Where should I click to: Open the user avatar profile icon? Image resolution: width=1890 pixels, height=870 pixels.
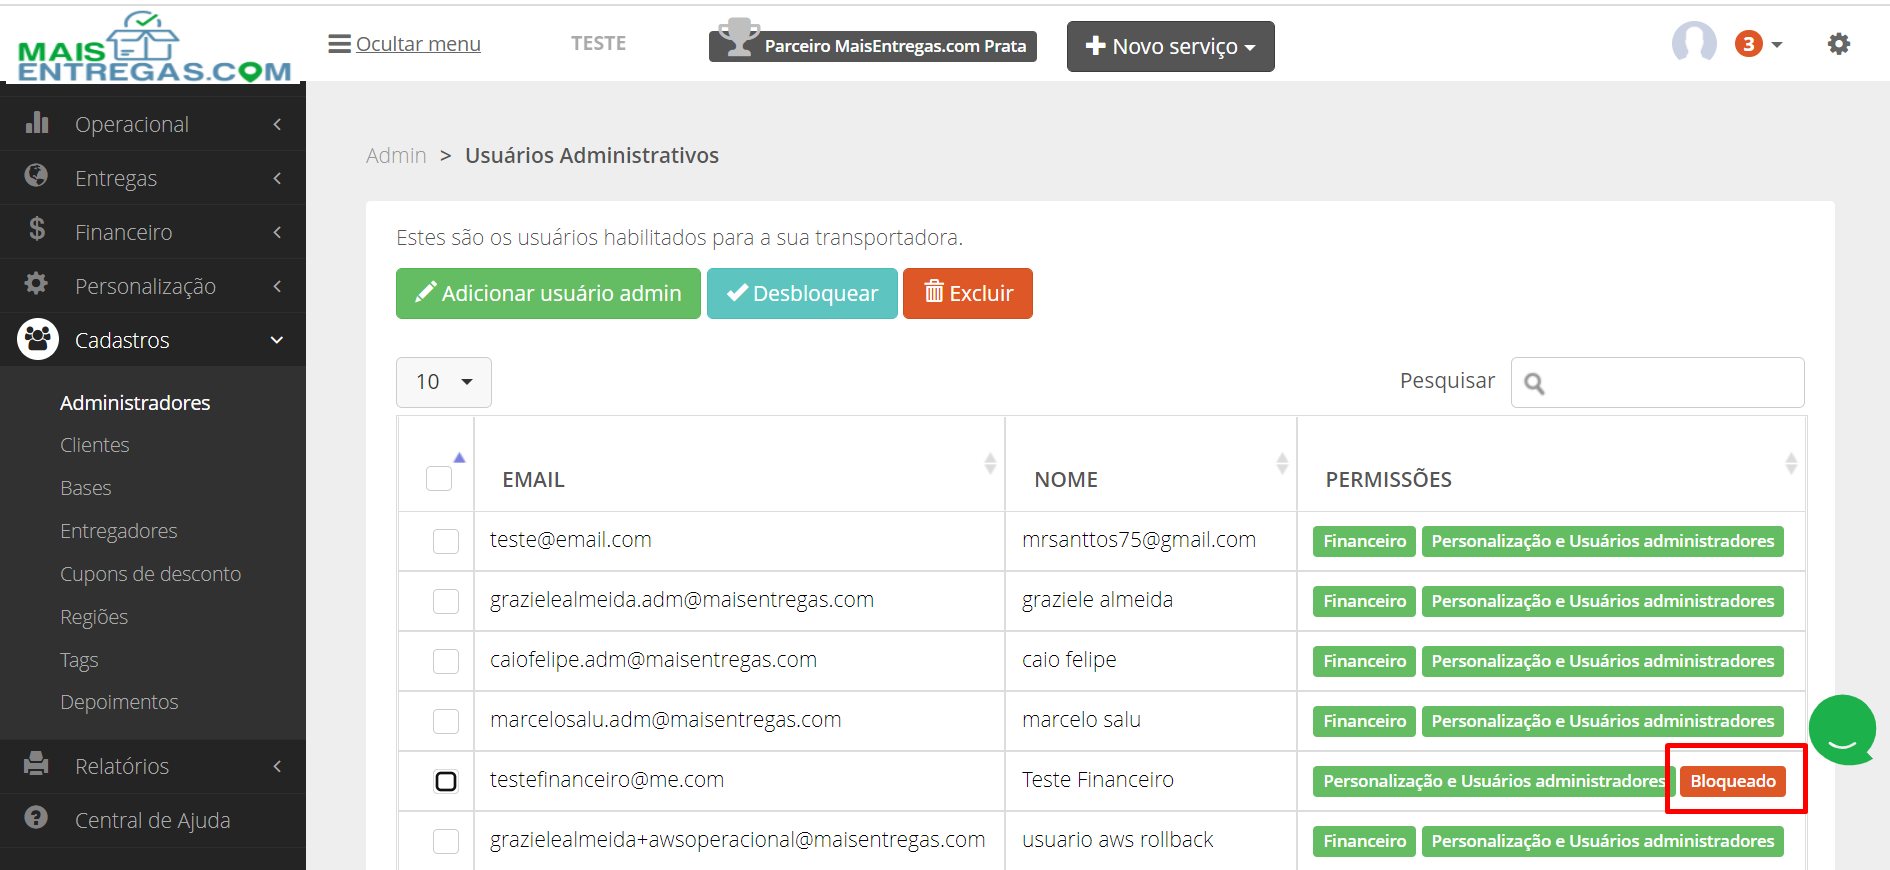tap(1694, 43)
